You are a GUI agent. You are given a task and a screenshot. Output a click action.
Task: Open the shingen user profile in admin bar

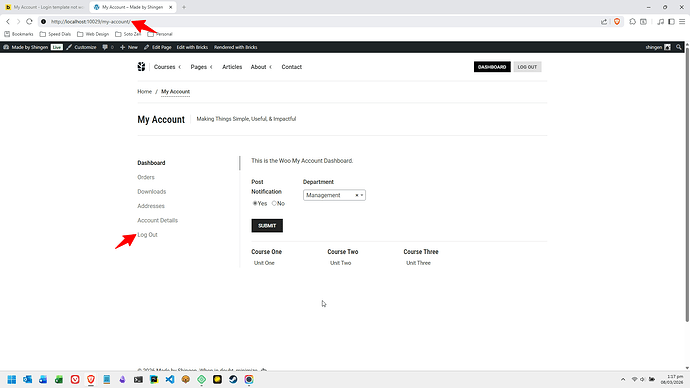click(x=658, y=47)
